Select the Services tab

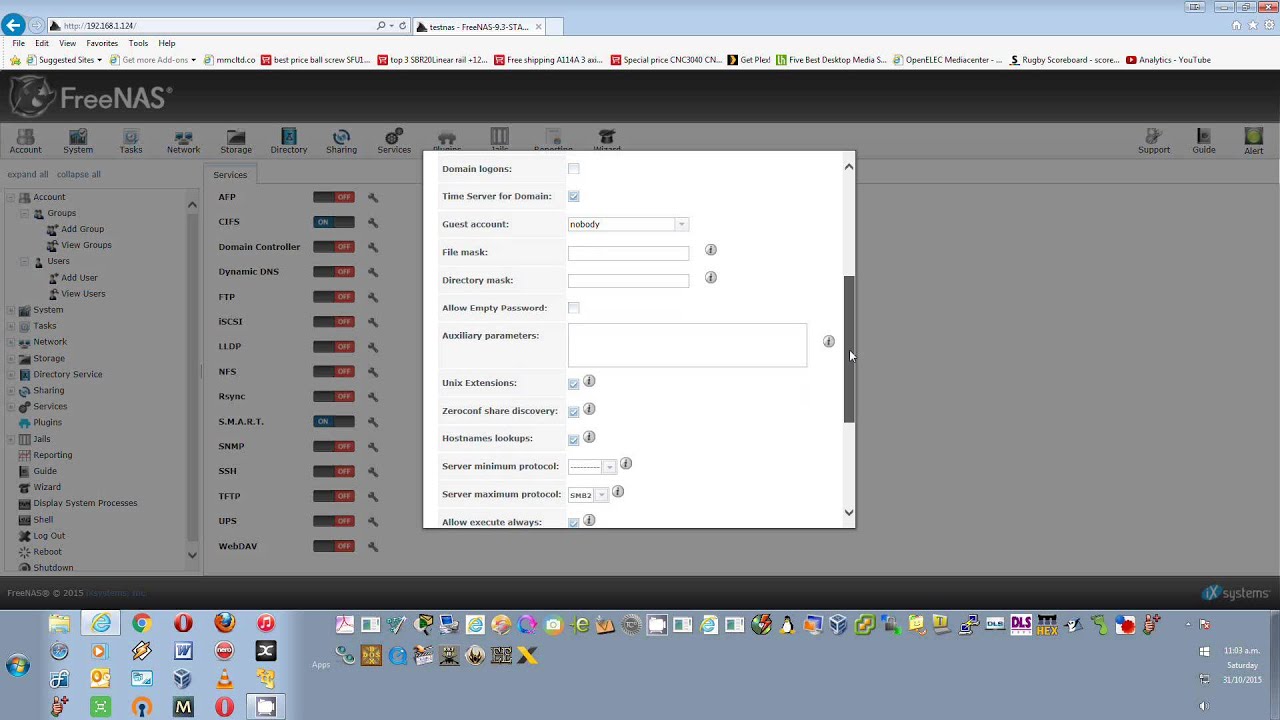[230, 175]
